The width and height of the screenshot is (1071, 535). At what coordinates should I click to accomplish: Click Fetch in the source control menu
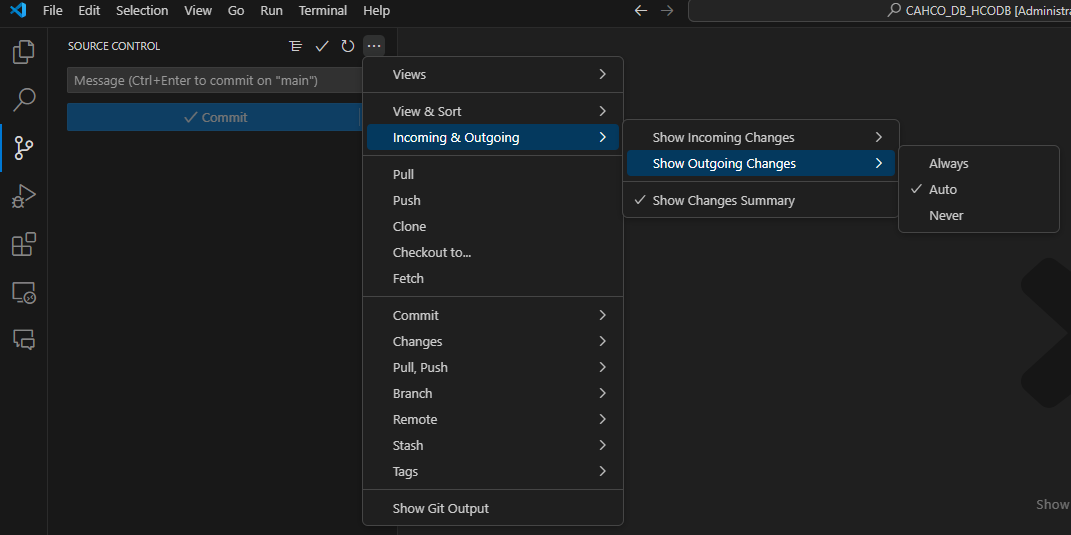tap(408, 278)
